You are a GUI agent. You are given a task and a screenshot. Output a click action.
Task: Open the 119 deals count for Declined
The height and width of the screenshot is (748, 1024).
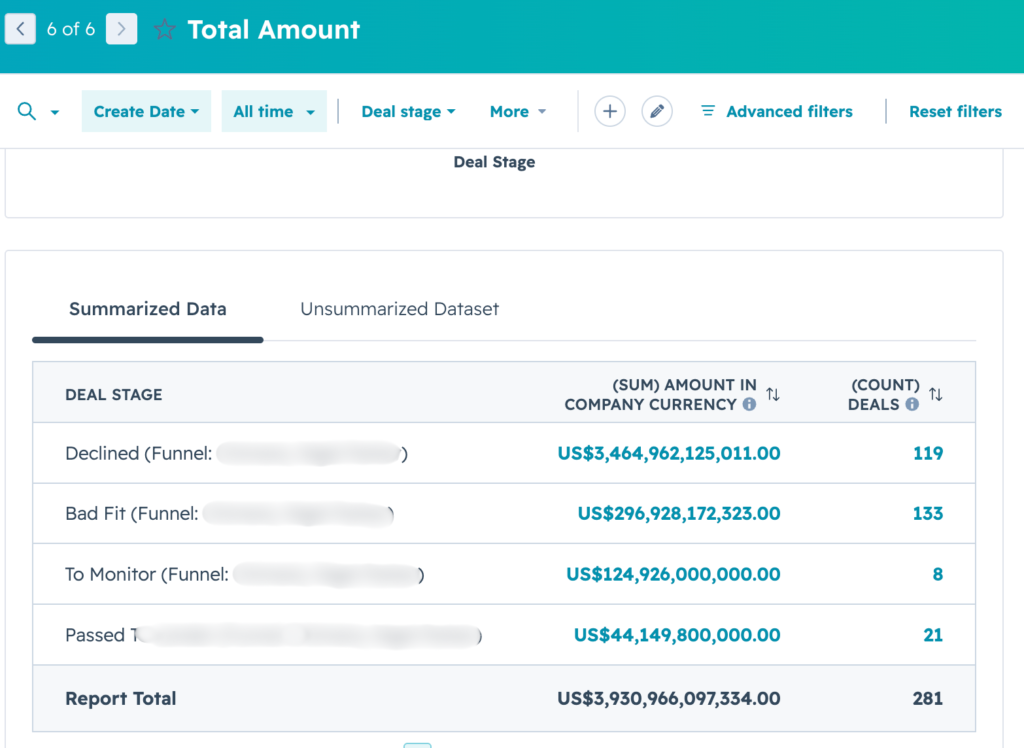928,453
